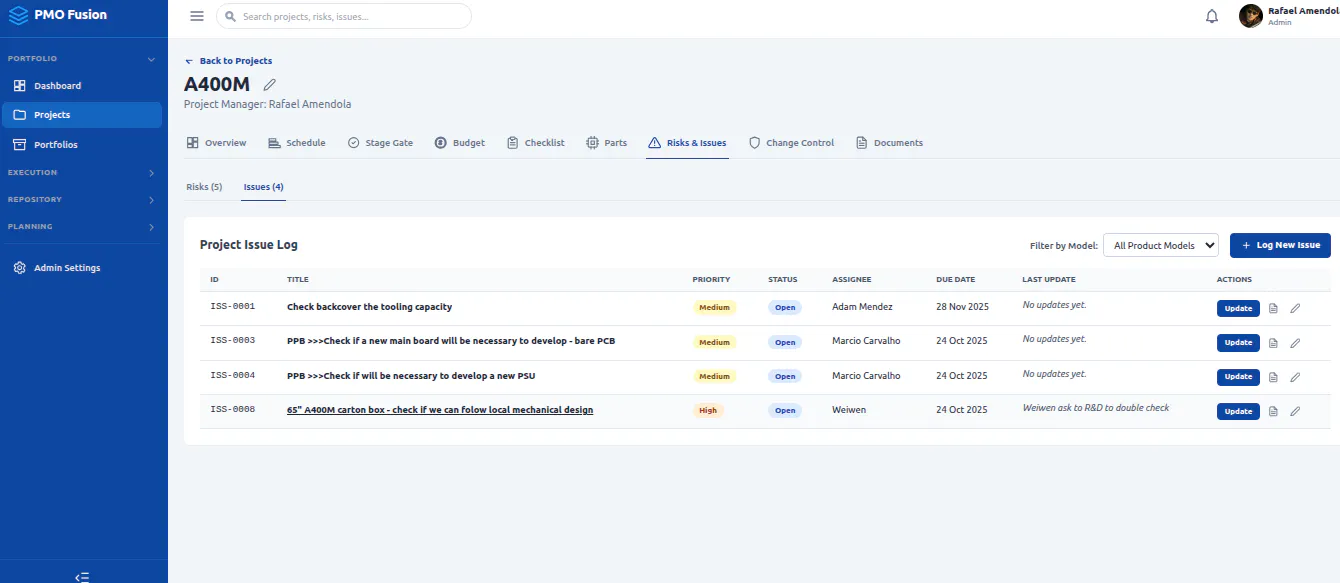
Task: Open the Risks (5) sub-tab
Action: click(204, 187)
